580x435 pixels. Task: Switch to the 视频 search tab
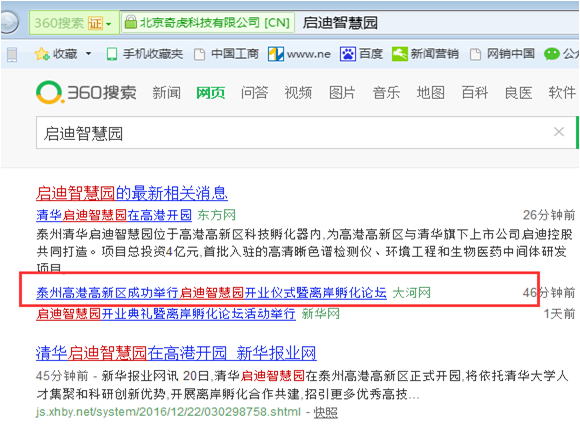298,92
